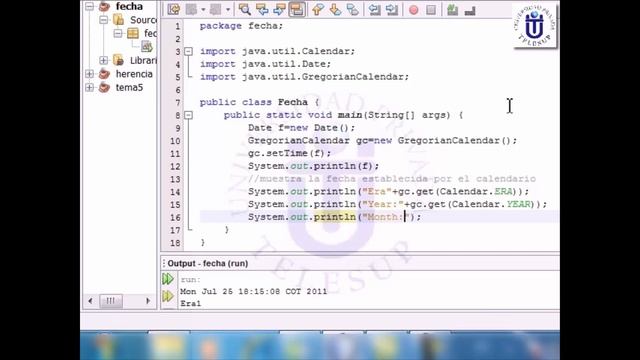This screenshot has height=360, width=640.
Task: Click 'Era1' in output
Action: click(191, 304)
